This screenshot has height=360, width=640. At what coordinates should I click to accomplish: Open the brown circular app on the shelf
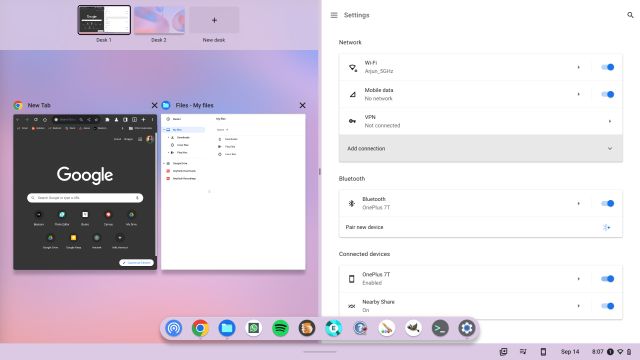click(307, 328)
